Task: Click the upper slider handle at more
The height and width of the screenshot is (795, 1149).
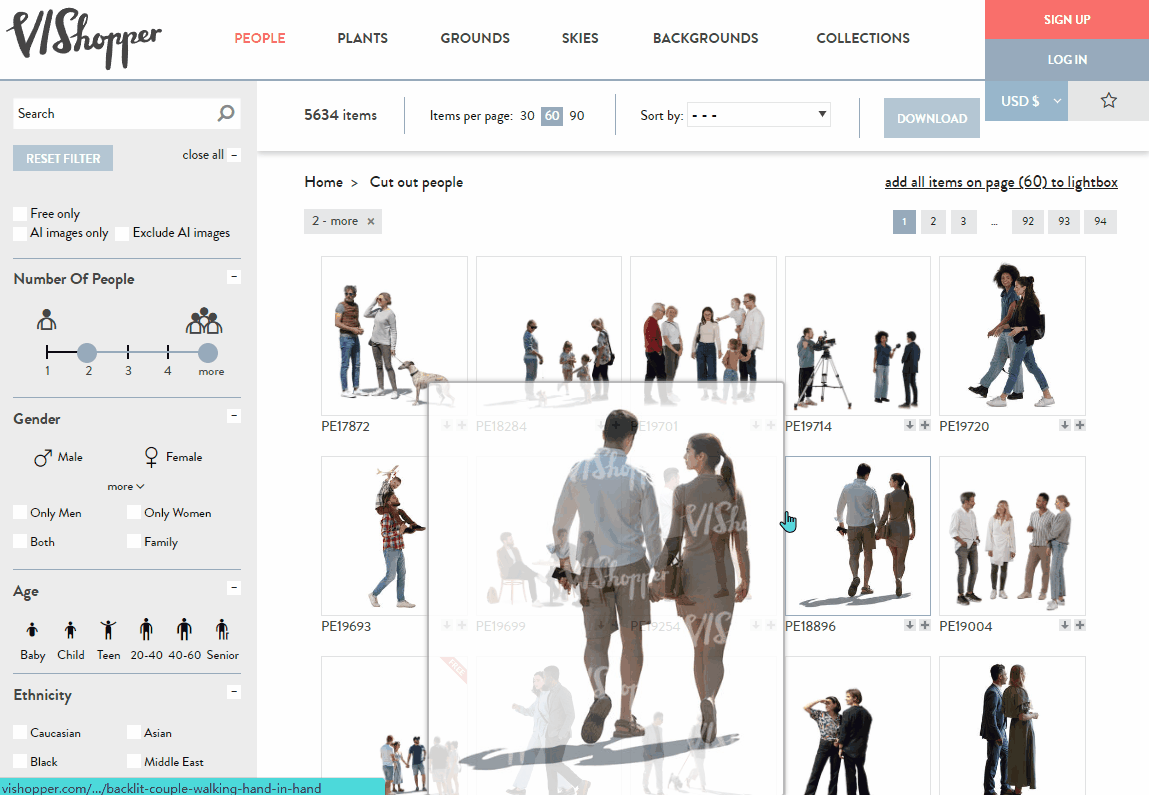Action: tap(208, 352)
